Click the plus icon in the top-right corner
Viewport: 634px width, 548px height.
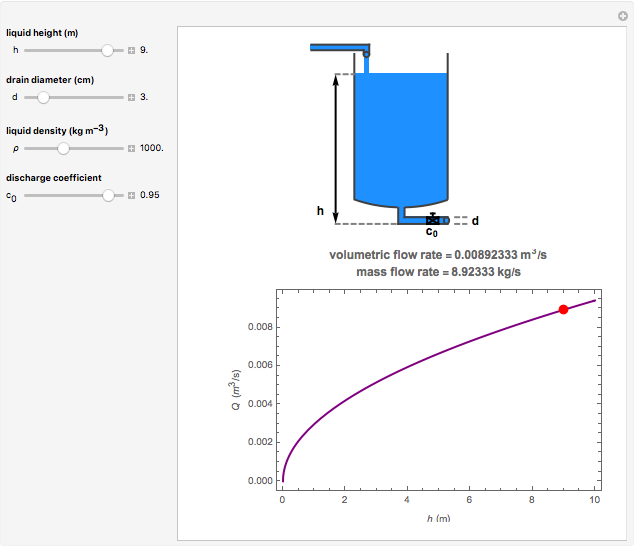621,15
